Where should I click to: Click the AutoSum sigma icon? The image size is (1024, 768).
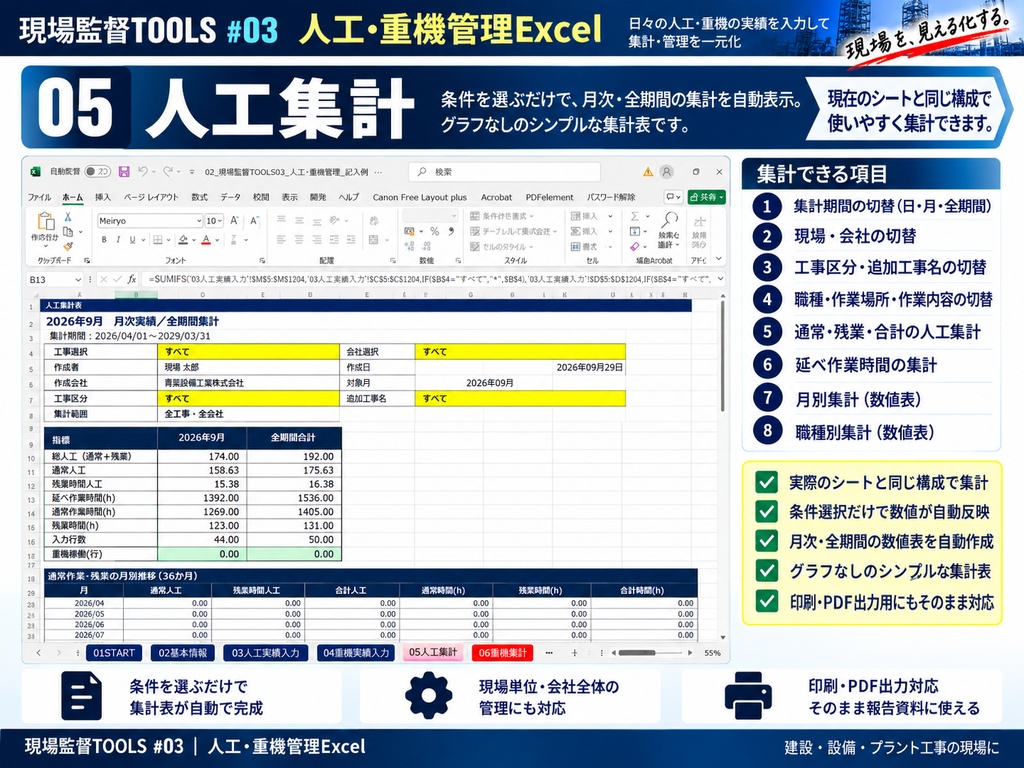tap(635, 216)
